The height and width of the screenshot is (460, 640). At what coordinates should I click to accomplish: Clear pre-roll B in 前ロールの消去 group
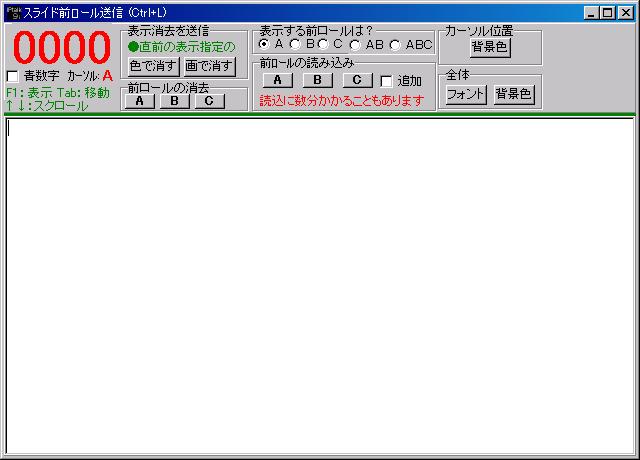(175, 101)
